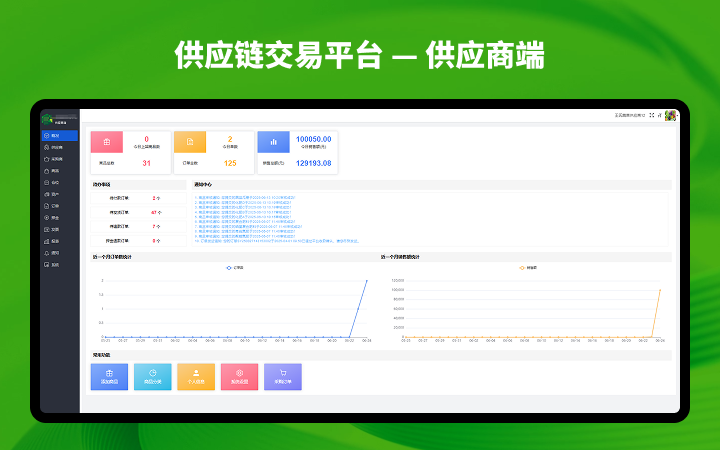Viewport: 720px width, 450px height.
Task: Toggle the order count legend in left chart
Action: pyautogui.click(x=234, y=267)
